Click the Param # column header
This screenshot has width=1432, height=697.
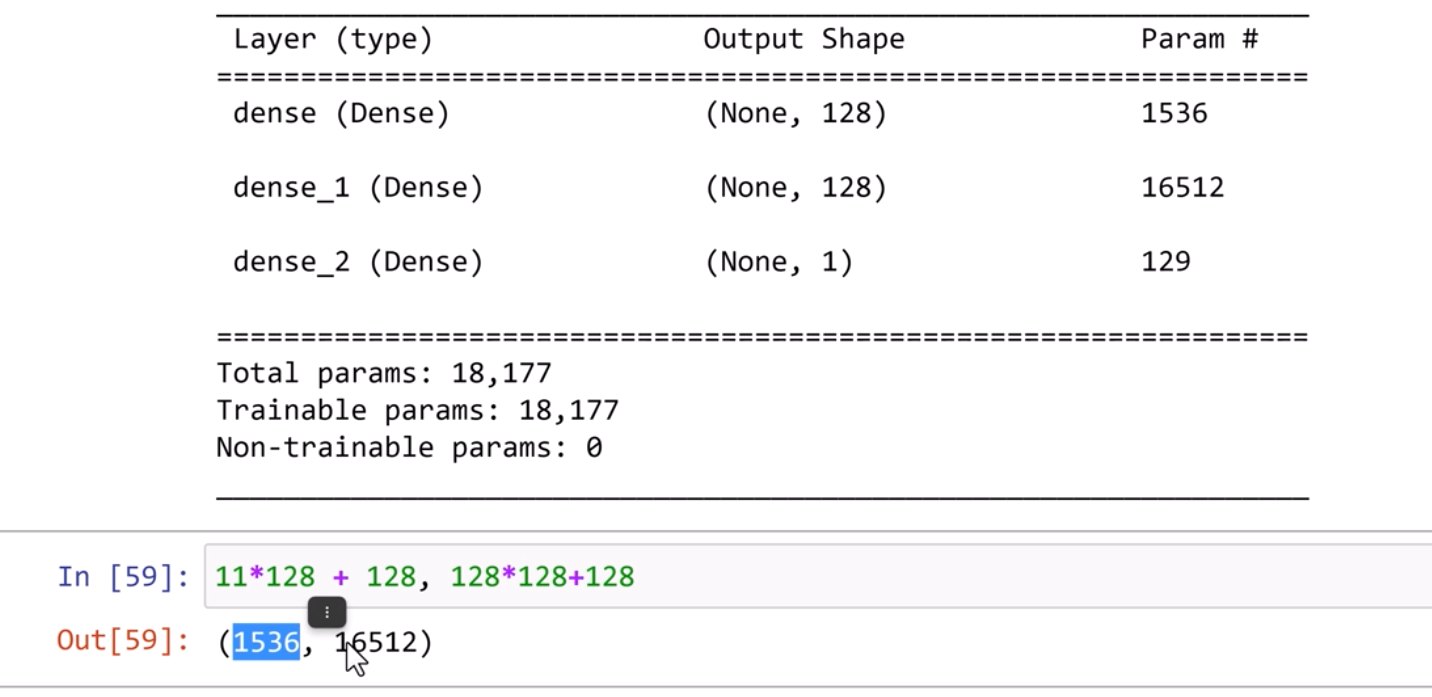click(x=1198, y=40)
